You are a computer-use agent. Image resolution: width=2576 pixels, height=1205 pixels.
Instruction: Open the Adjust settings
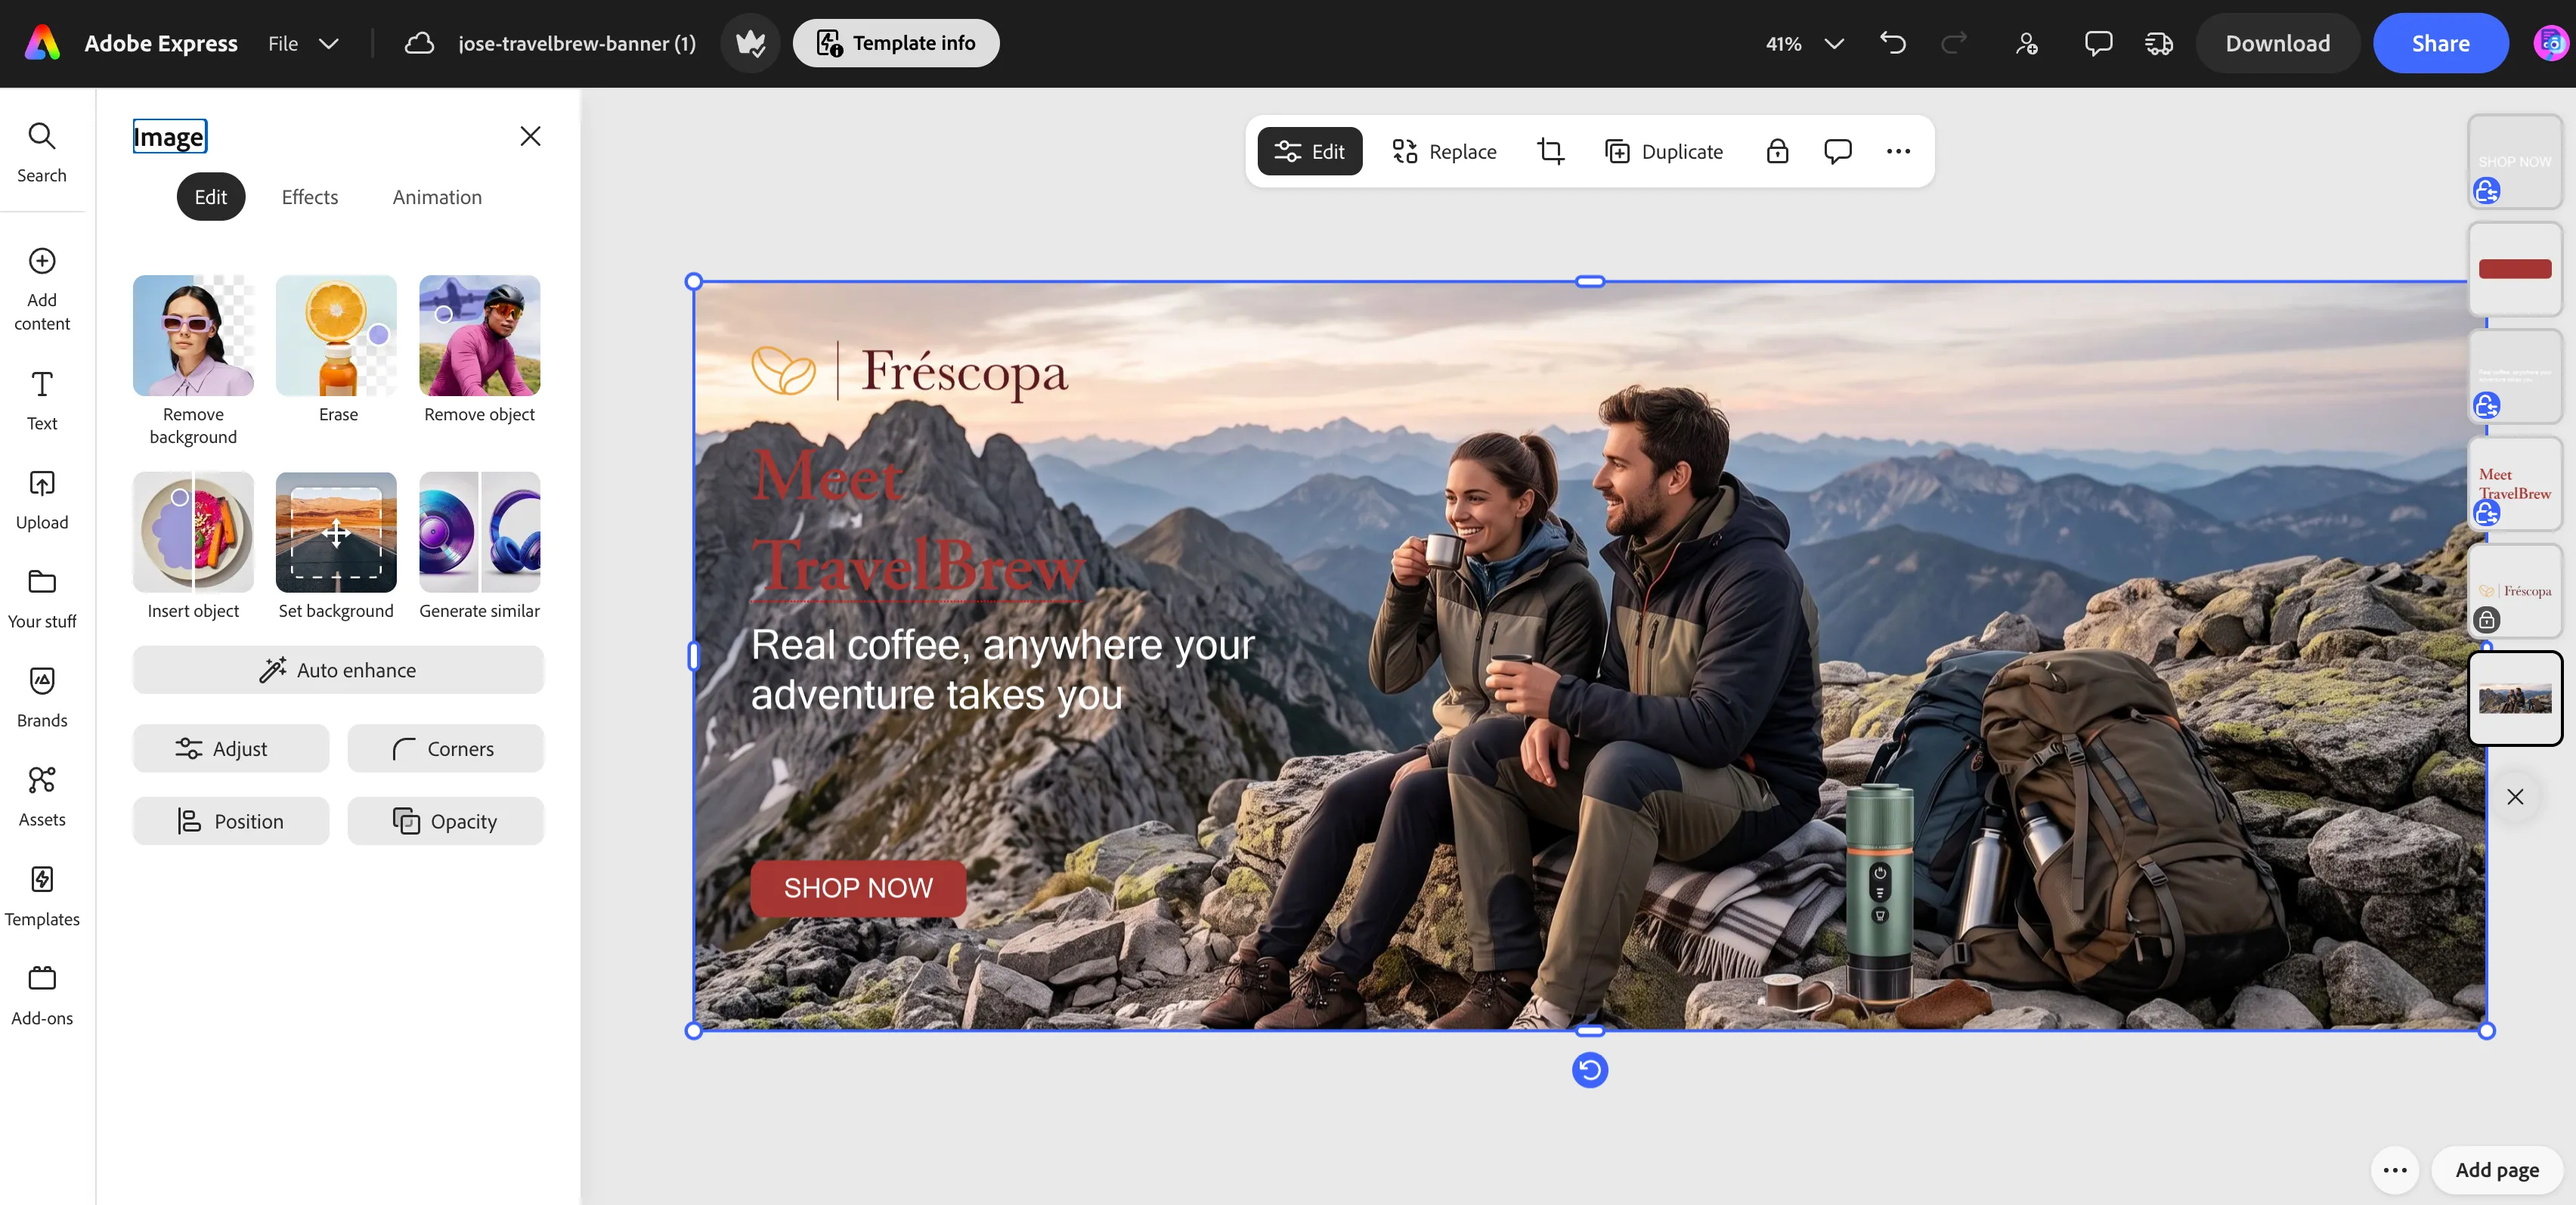point(231,748)
